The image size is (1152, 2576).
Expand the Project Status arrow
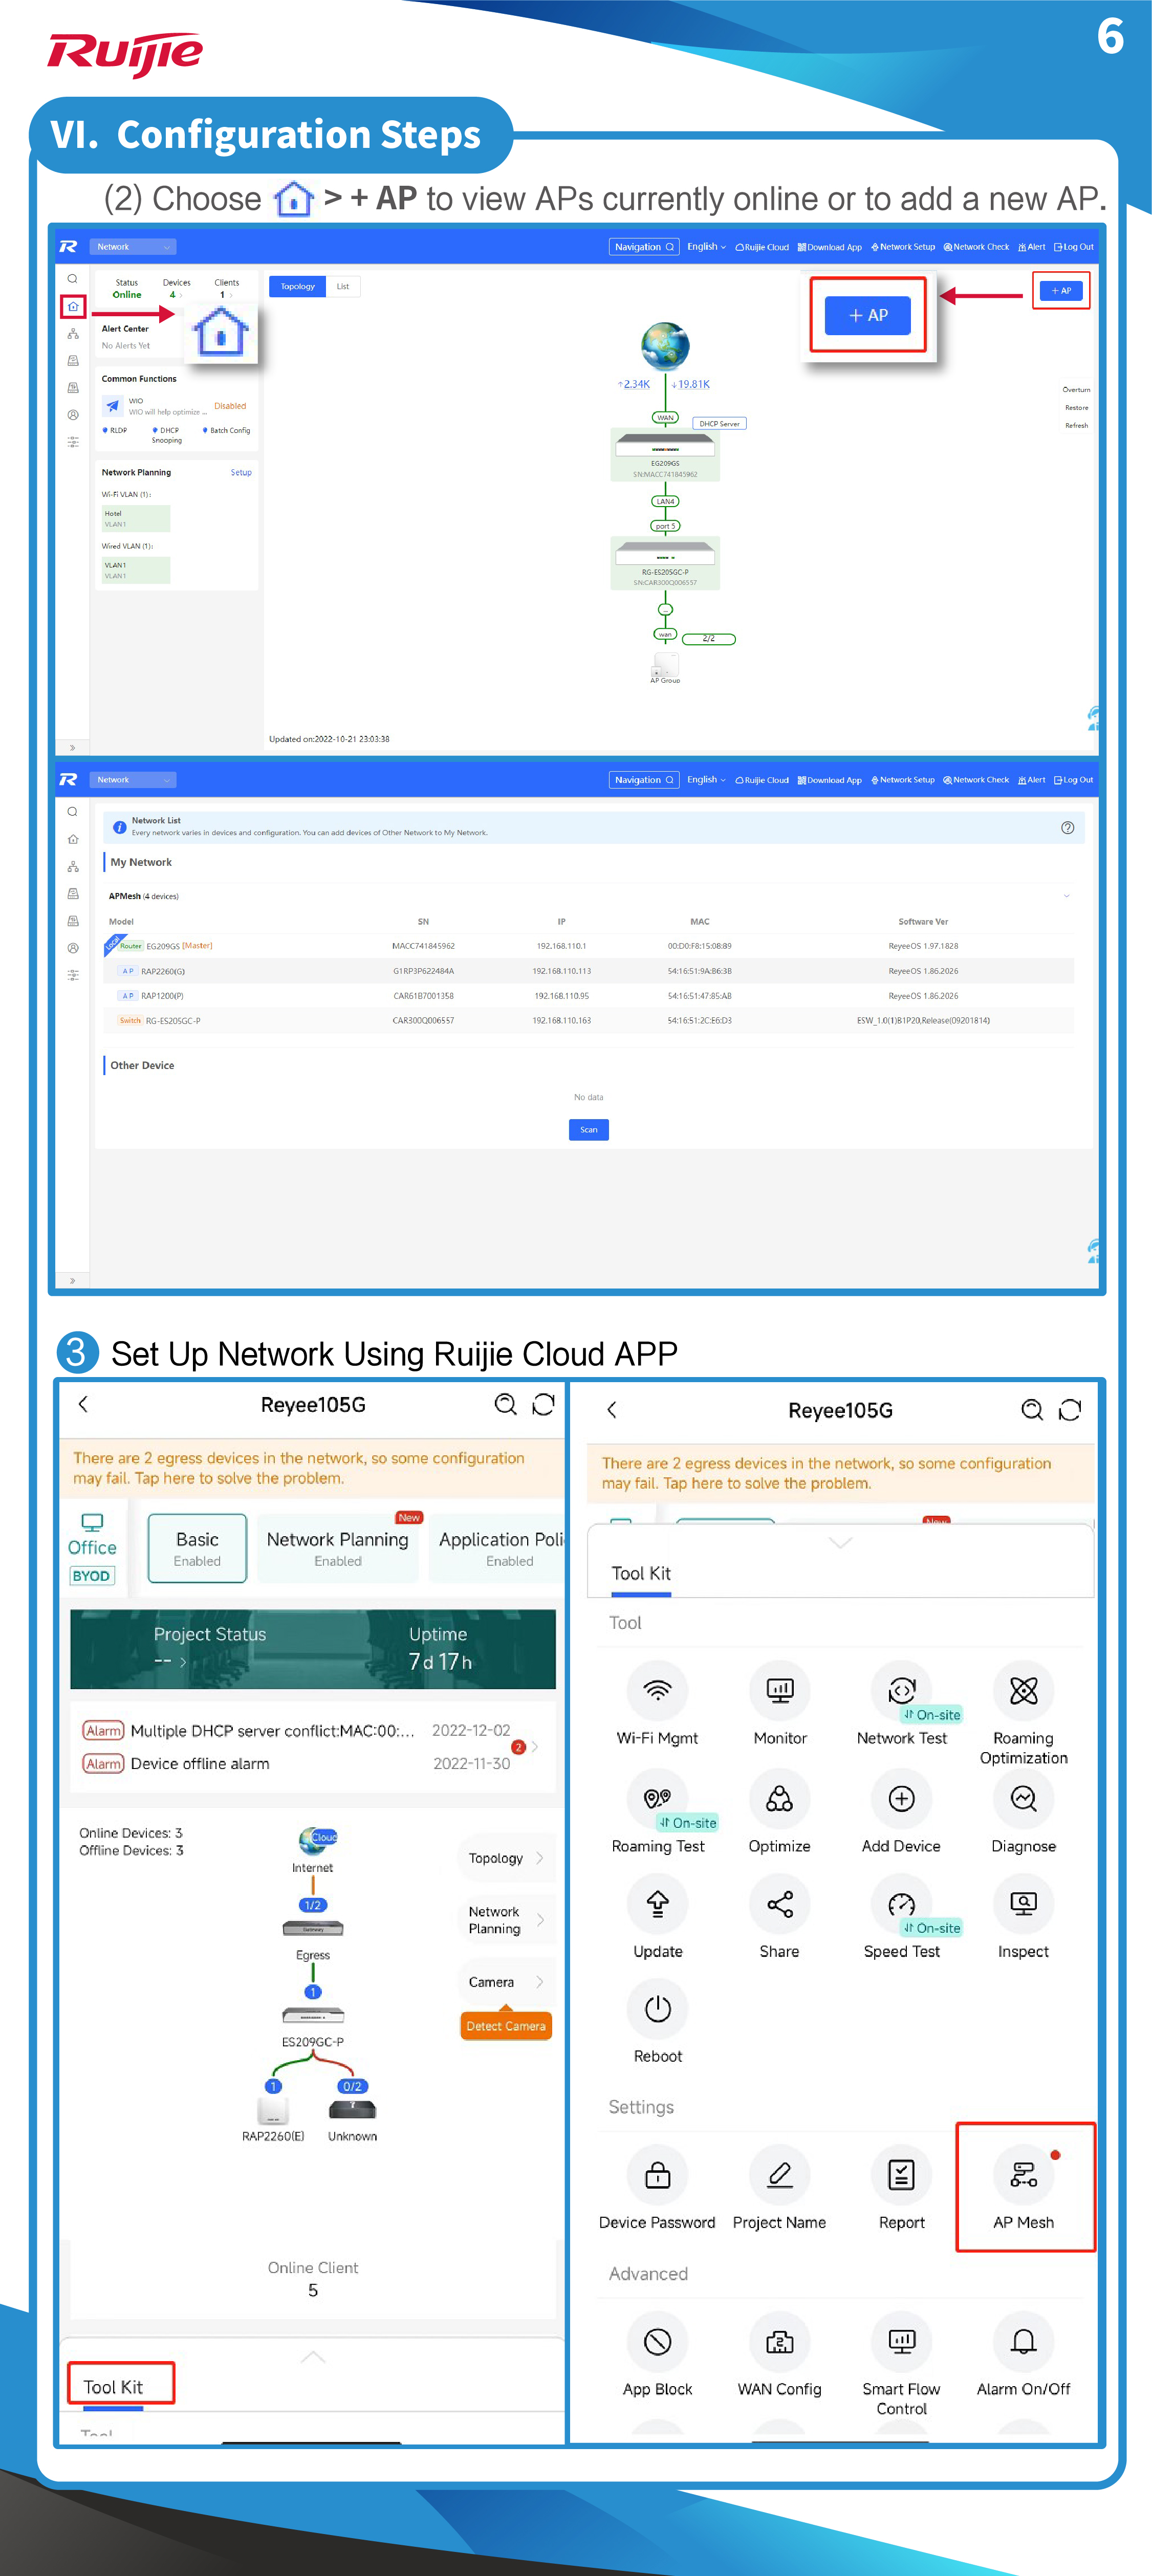tap(182, 1662)
